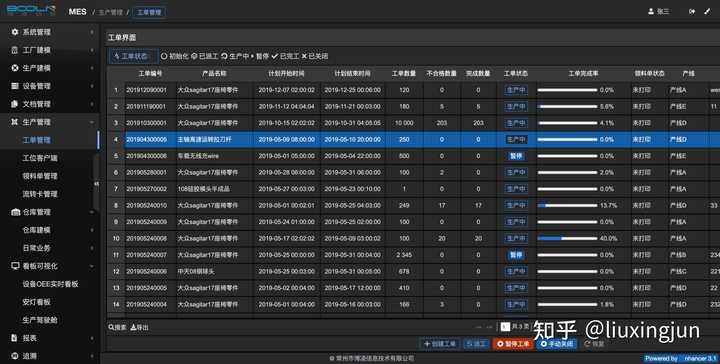The width and height of the screenshot is (720, 364).
Task: Click the page number input field
Action: (505, 327)
